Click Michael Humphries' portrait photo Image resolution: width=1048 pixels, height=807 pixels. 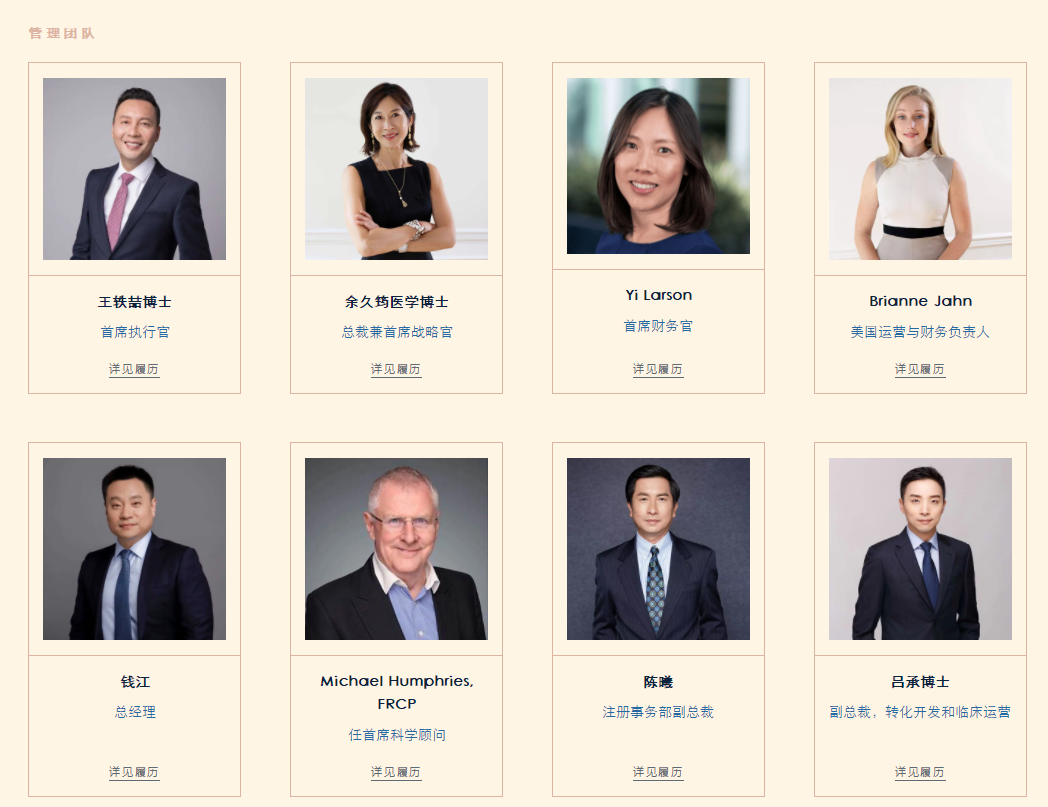(396, 549)
